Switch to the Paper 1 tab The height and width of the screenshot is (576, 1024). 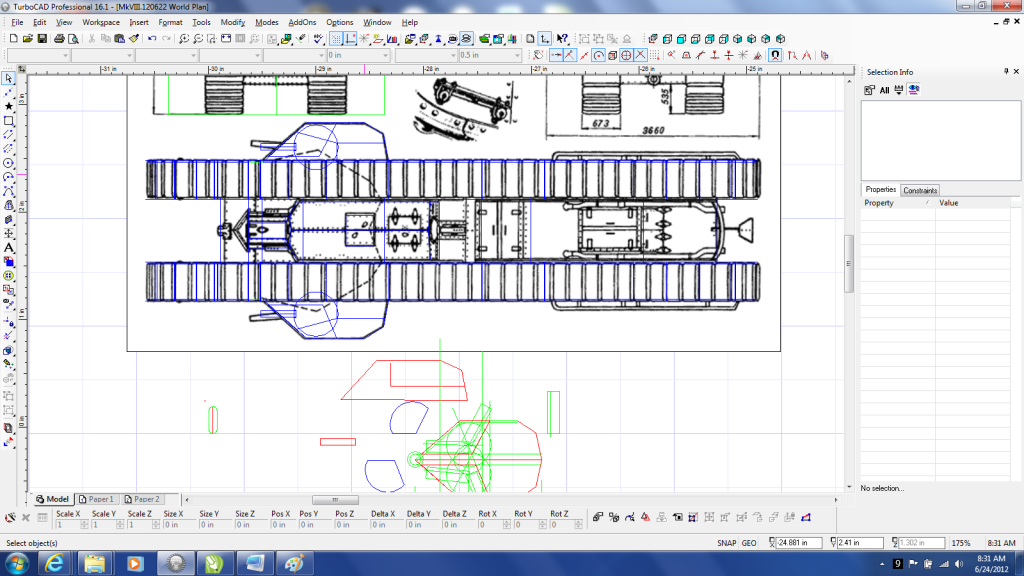[x=97, y=499]
